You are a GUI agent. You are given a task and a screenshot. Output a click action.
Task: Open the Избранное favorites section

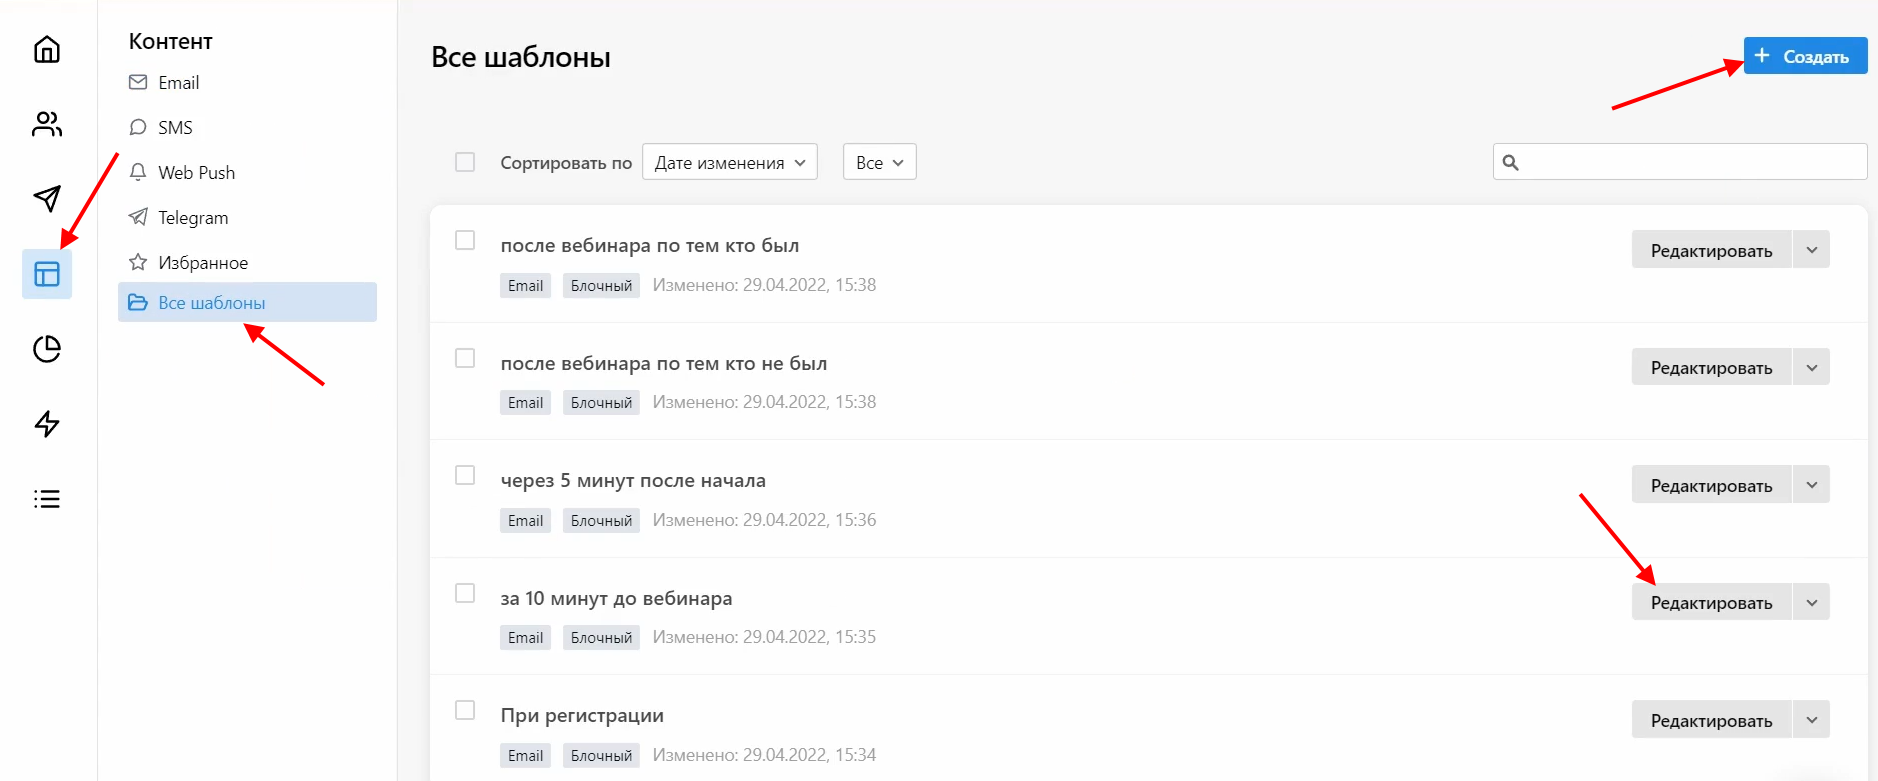point(202,263)
